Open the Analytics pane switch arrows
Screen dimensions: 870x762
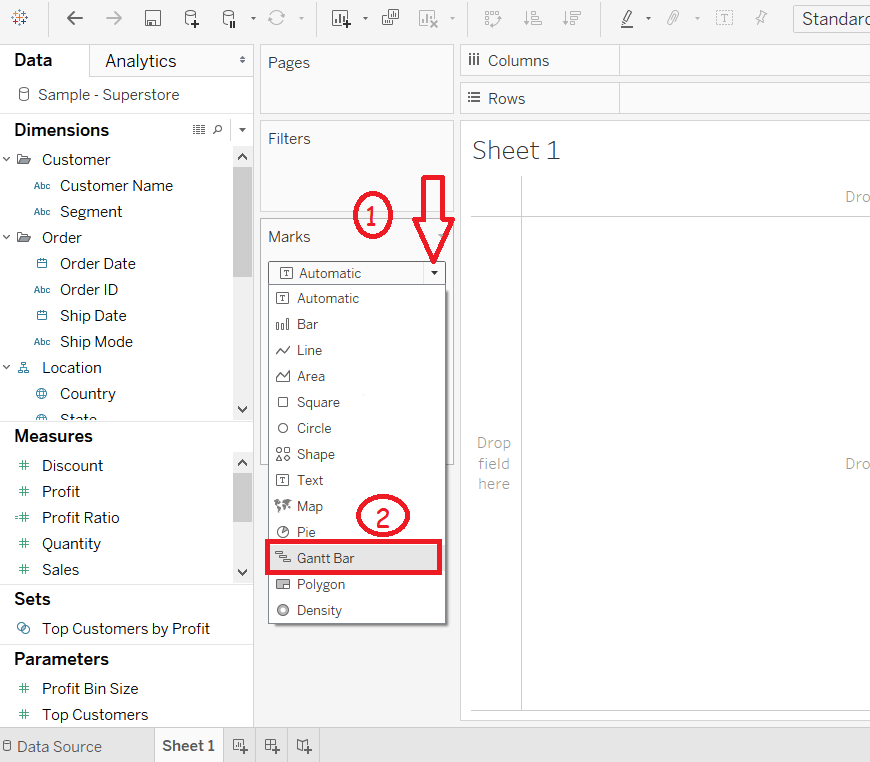242,60
